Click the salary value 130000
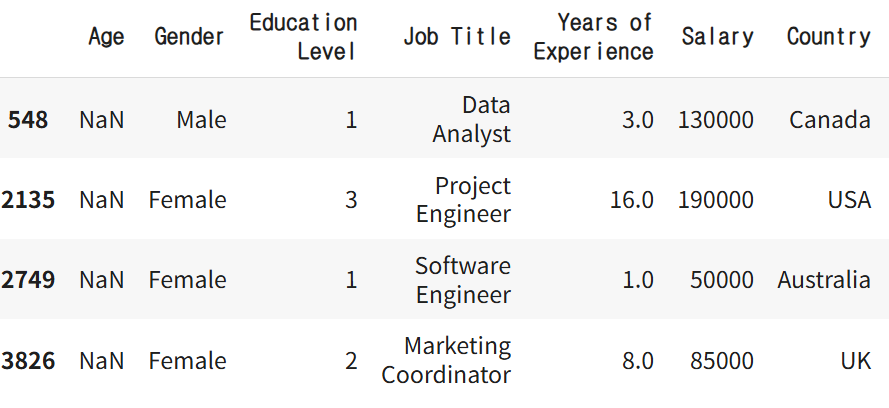Viewport: 889px width, 408px height. 715,120
